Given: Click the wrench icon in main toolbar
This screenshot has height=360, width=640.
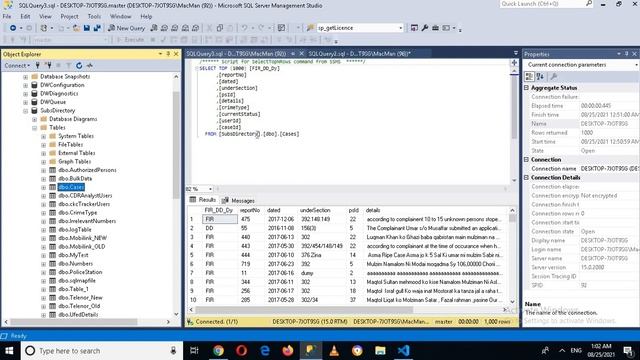Looking at the screenshot, I should (425, 28).
